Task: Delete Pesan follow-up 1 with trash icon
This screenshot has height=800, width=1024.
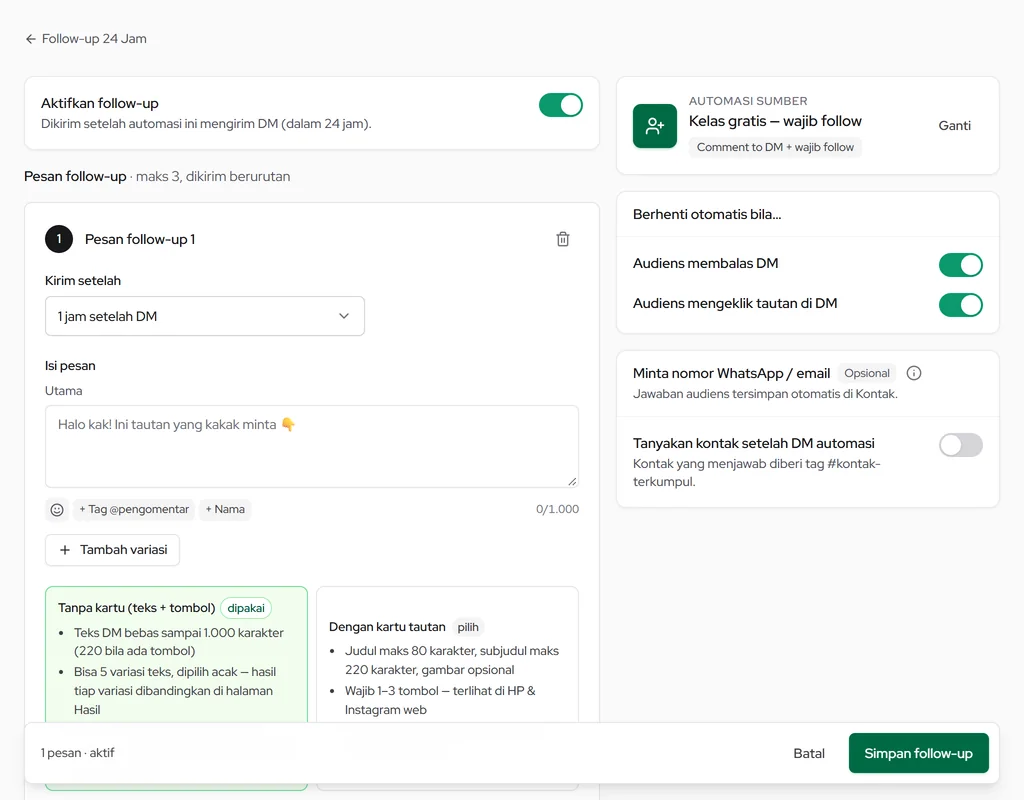Action: [563, 239]
